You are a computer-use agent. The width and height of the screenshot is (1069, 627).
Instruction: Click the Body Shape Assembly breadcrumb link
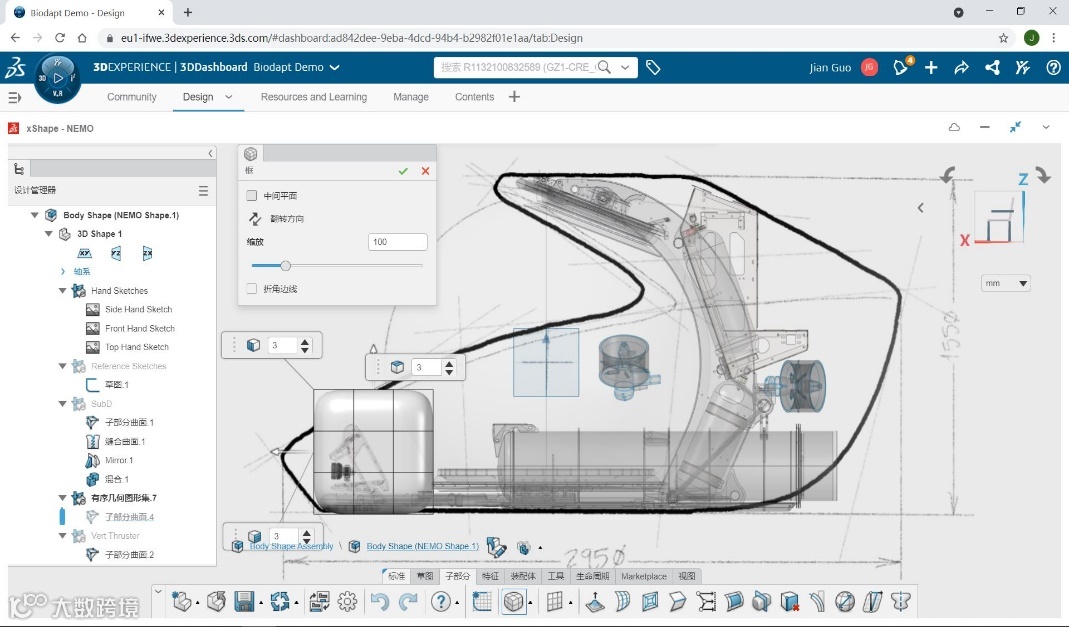(291, 547)
